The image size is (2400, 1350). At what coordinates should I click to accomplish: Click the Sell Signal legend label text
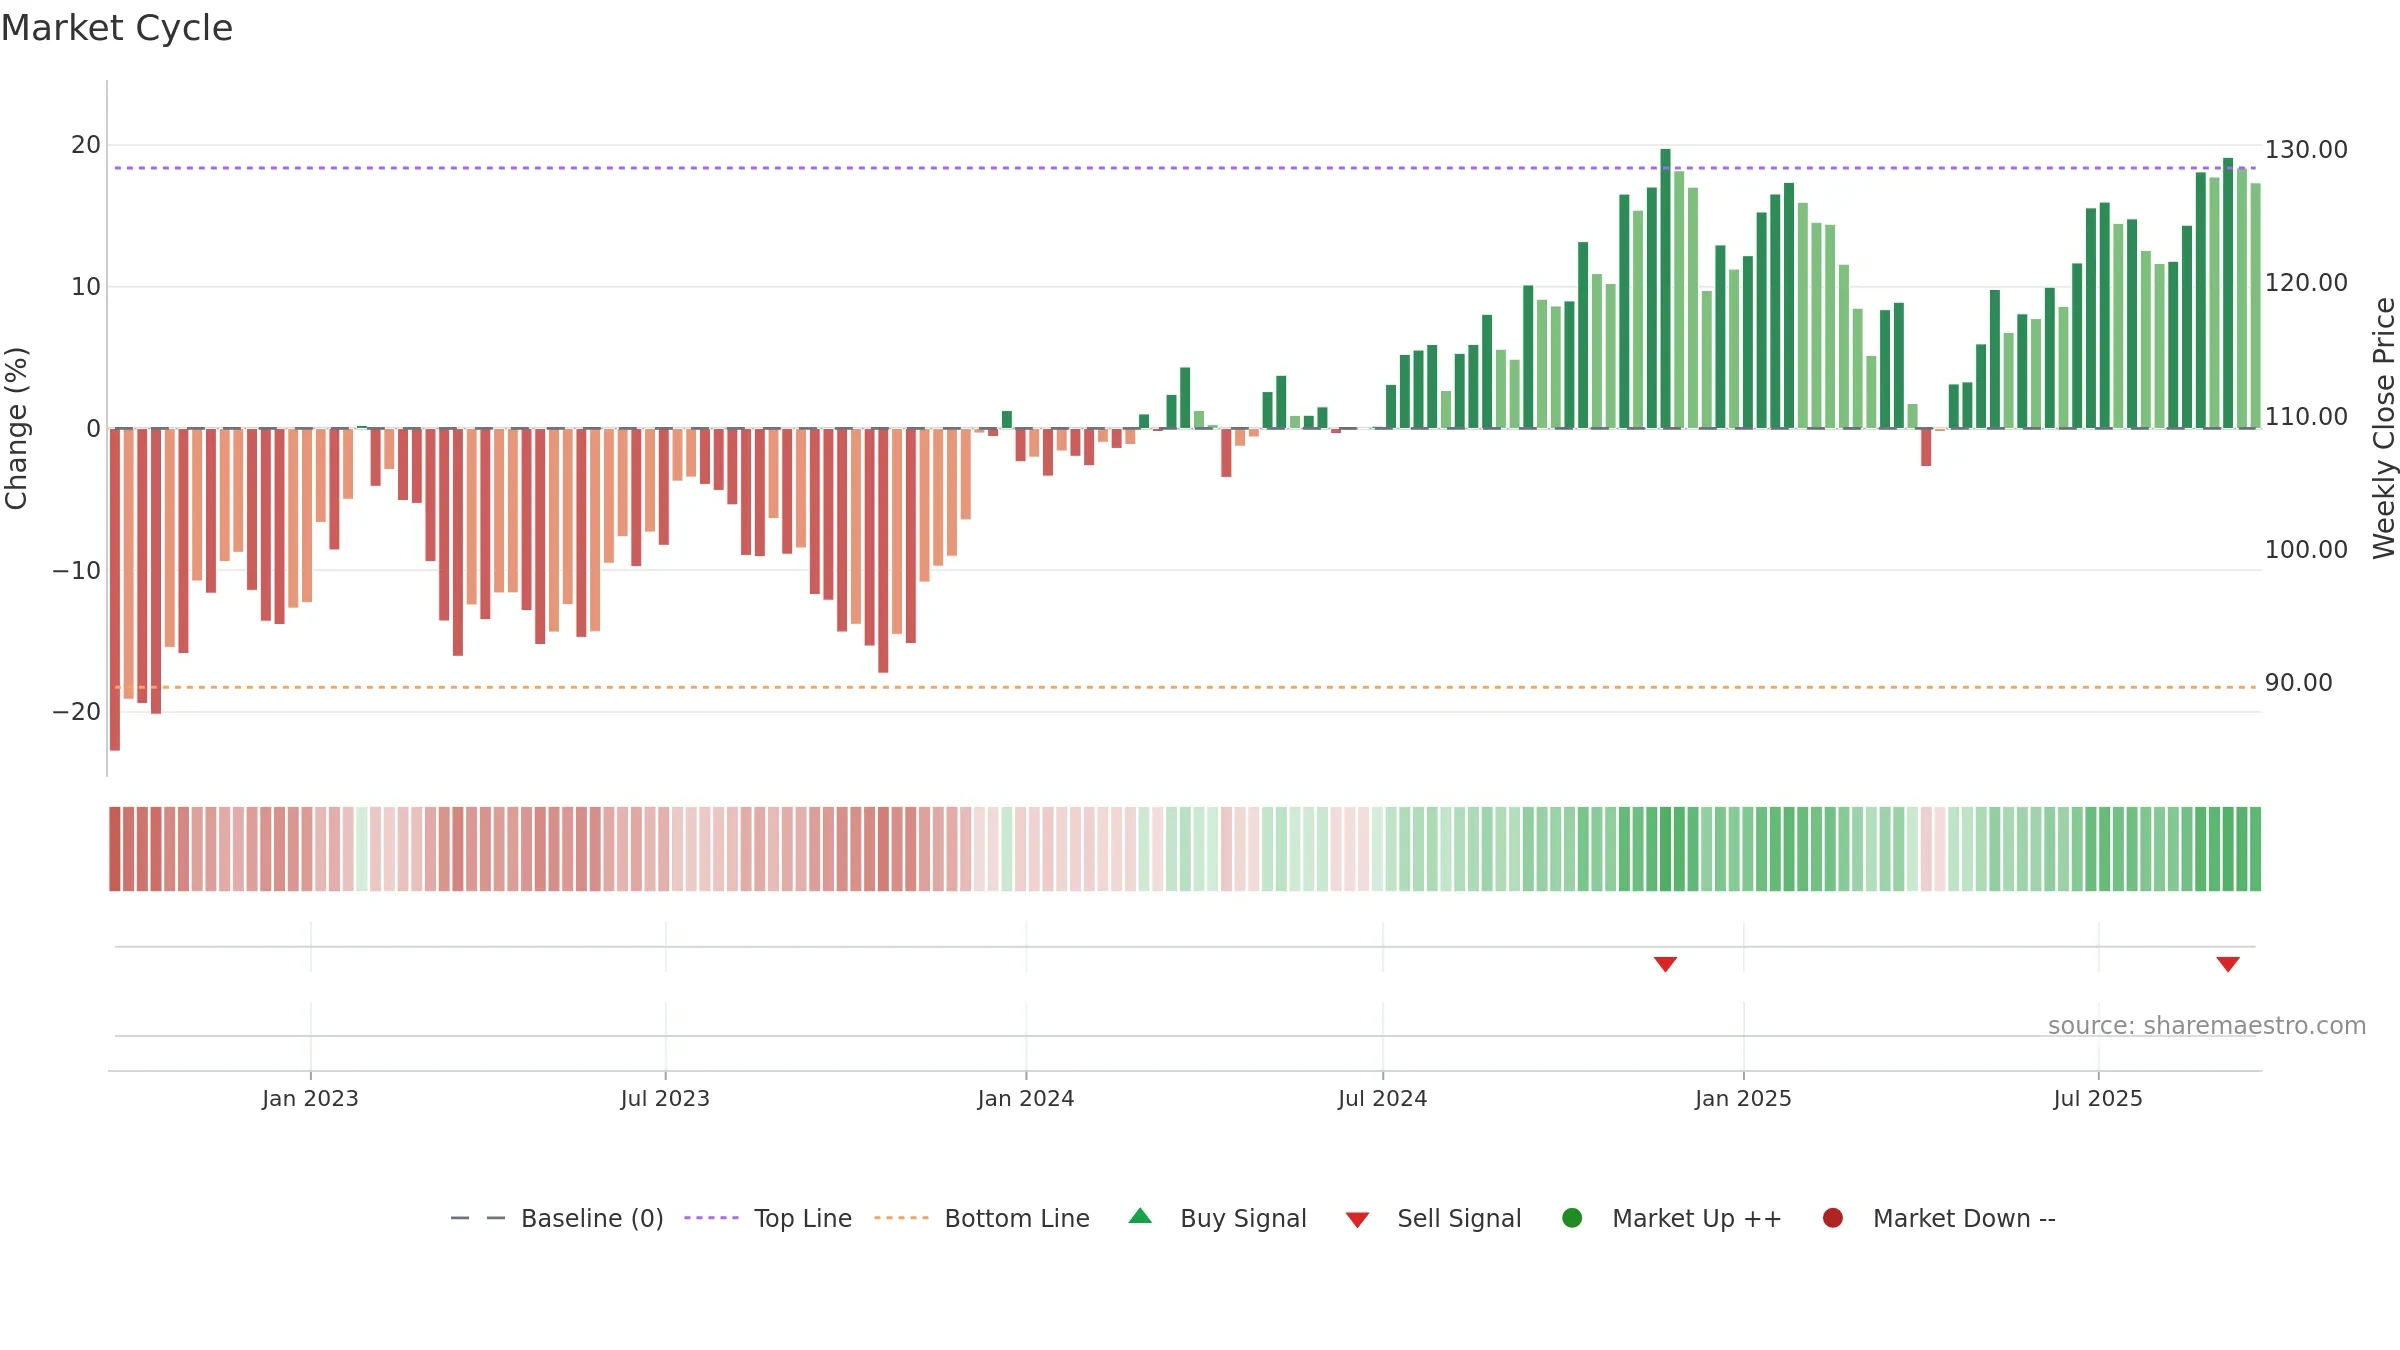[x=1459, y=1218]
